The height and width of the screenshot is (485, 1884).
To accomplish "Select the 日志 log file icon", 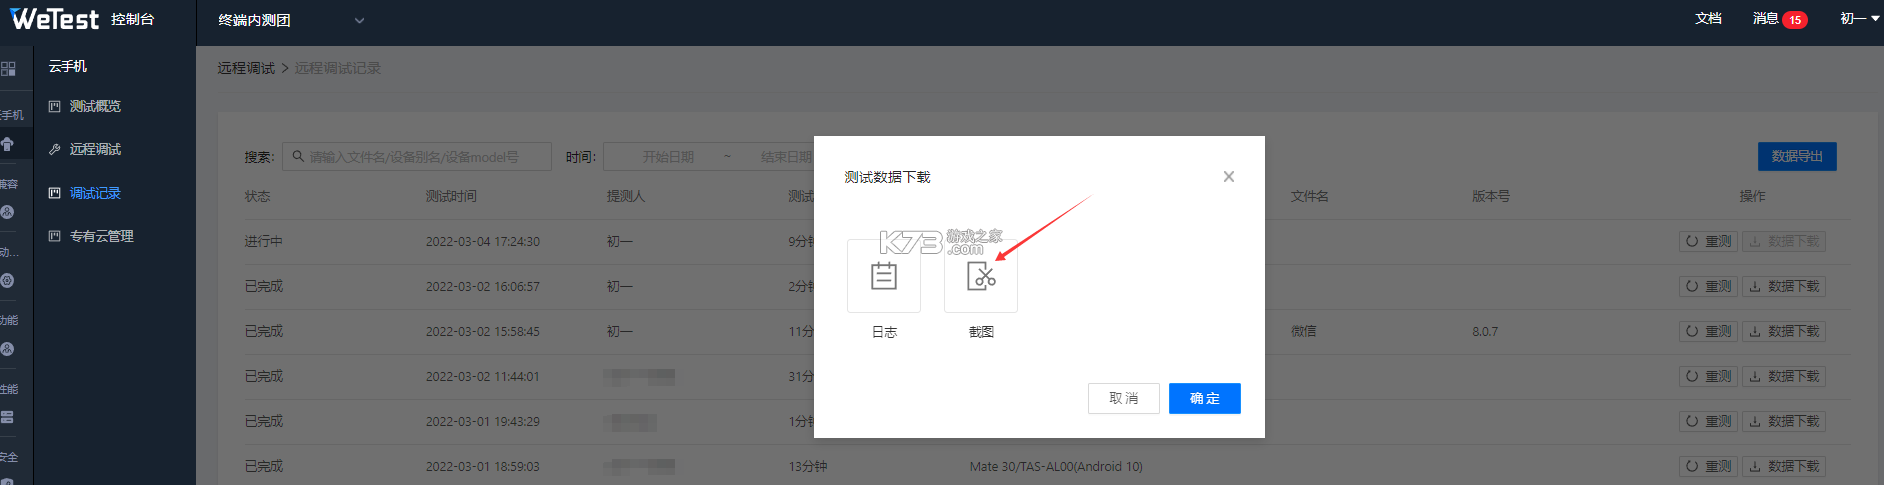I will 884,276.
